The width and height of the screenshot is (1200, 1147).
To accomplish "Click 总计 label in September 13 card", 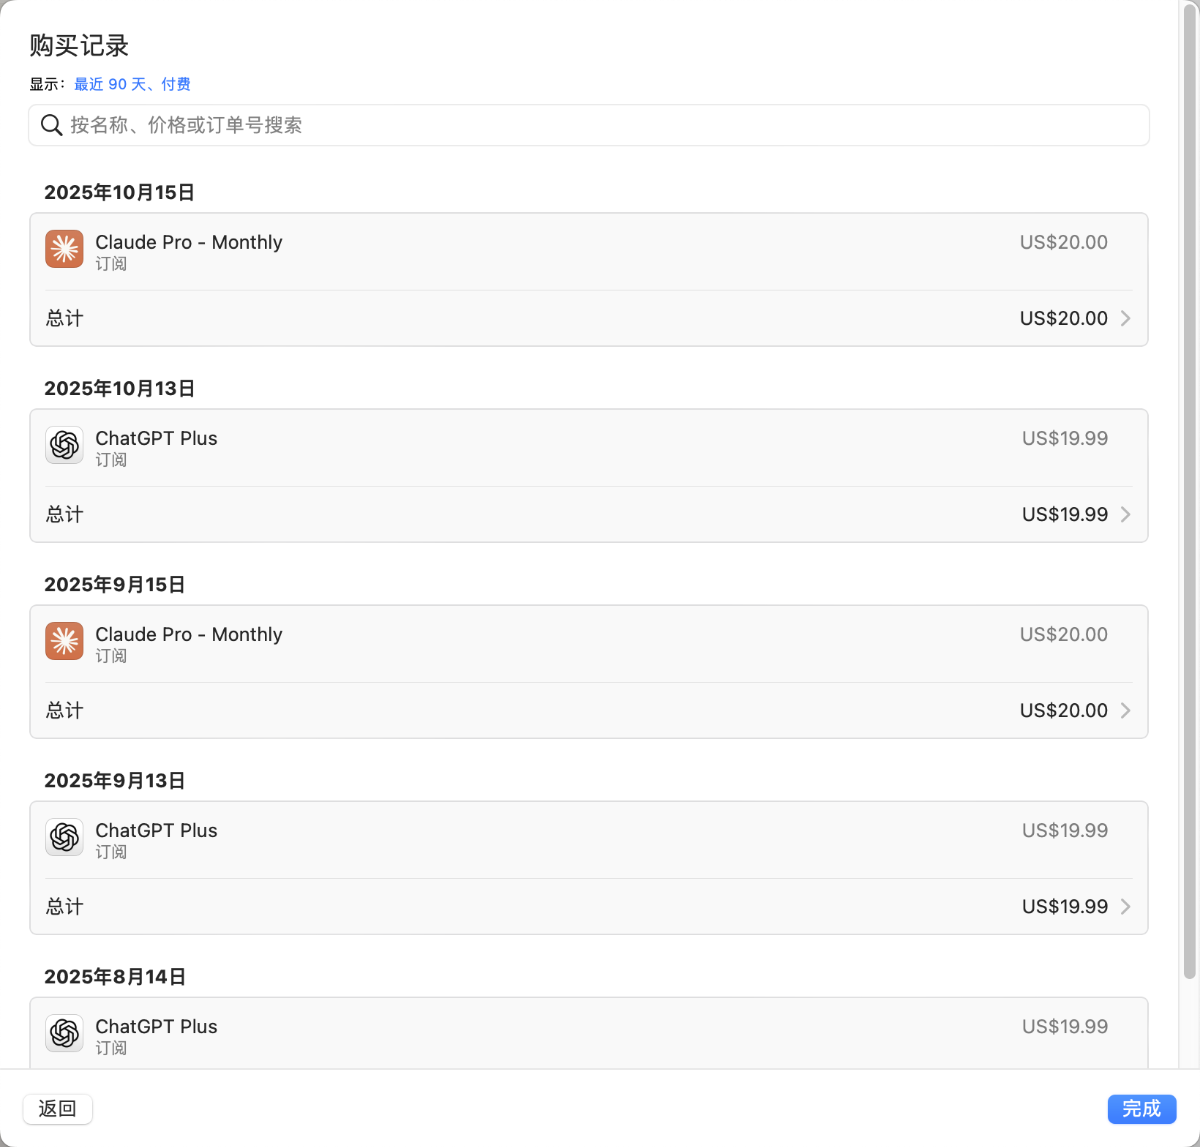I will coord(64,906).
